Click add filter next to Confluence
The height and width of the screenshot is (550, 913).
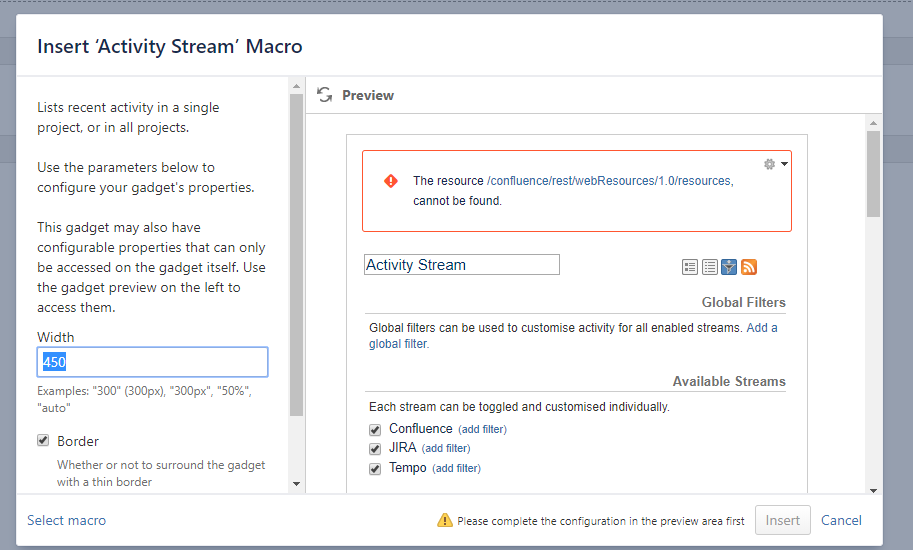[x=483, y=430]
